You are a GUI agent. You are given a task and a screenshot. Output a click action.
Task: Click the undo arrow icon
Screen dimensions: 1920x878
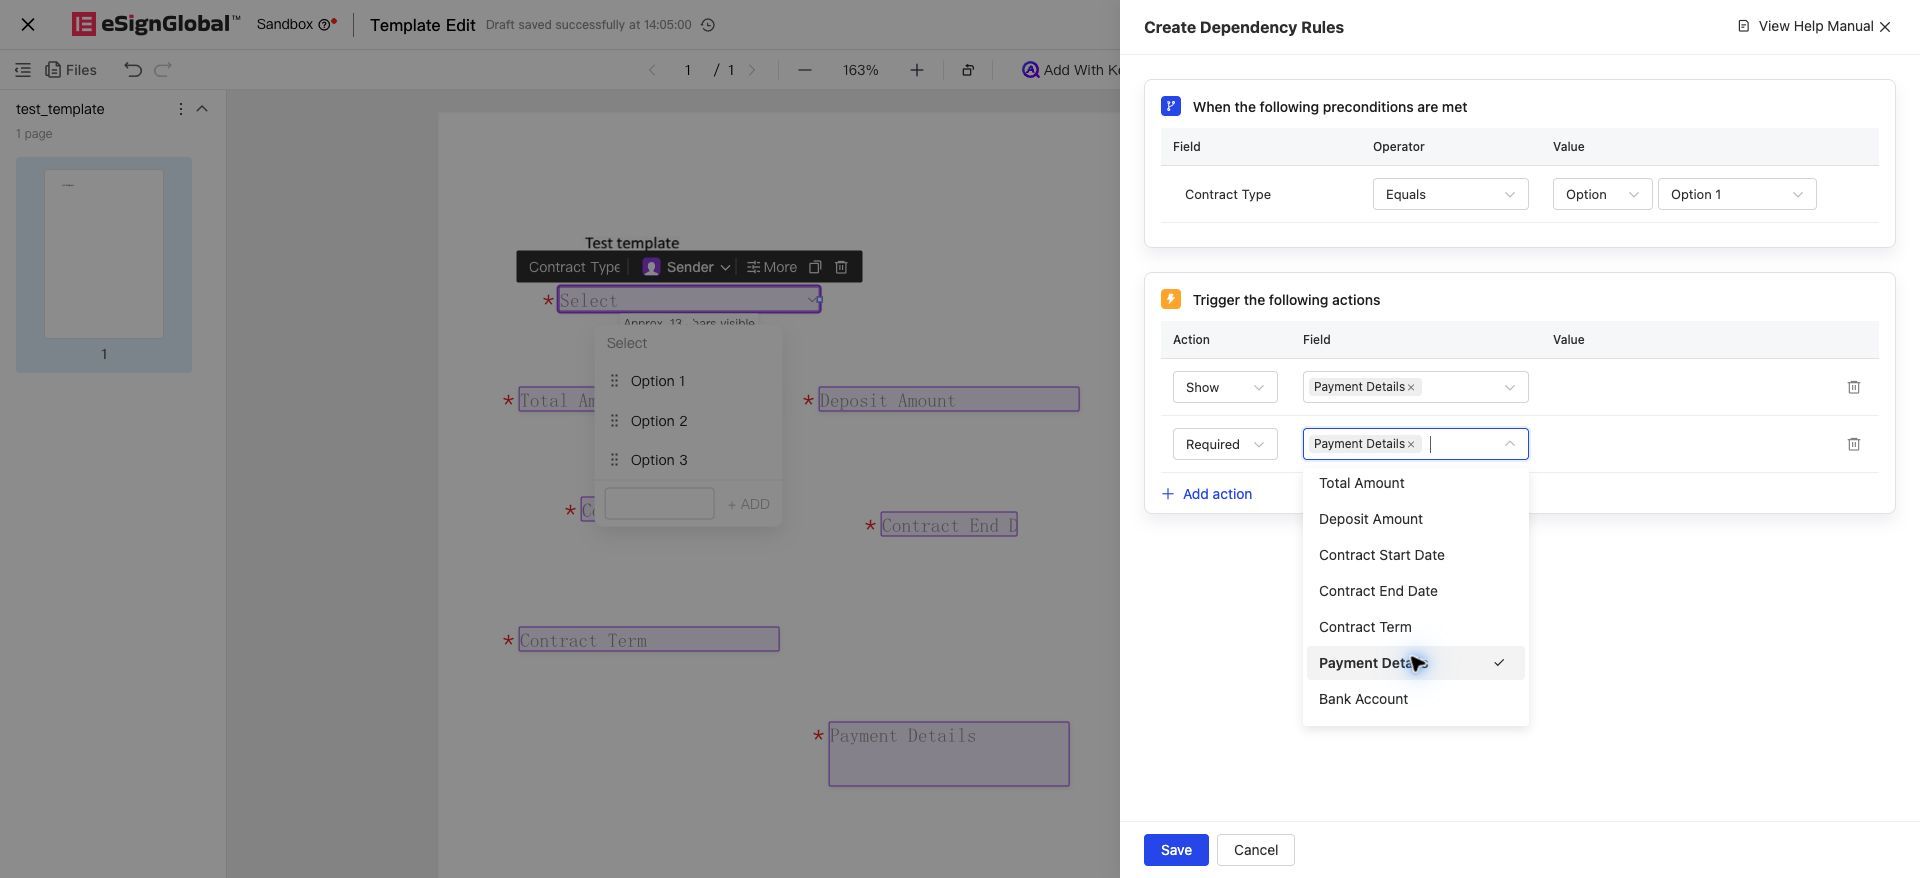[133, 69]
